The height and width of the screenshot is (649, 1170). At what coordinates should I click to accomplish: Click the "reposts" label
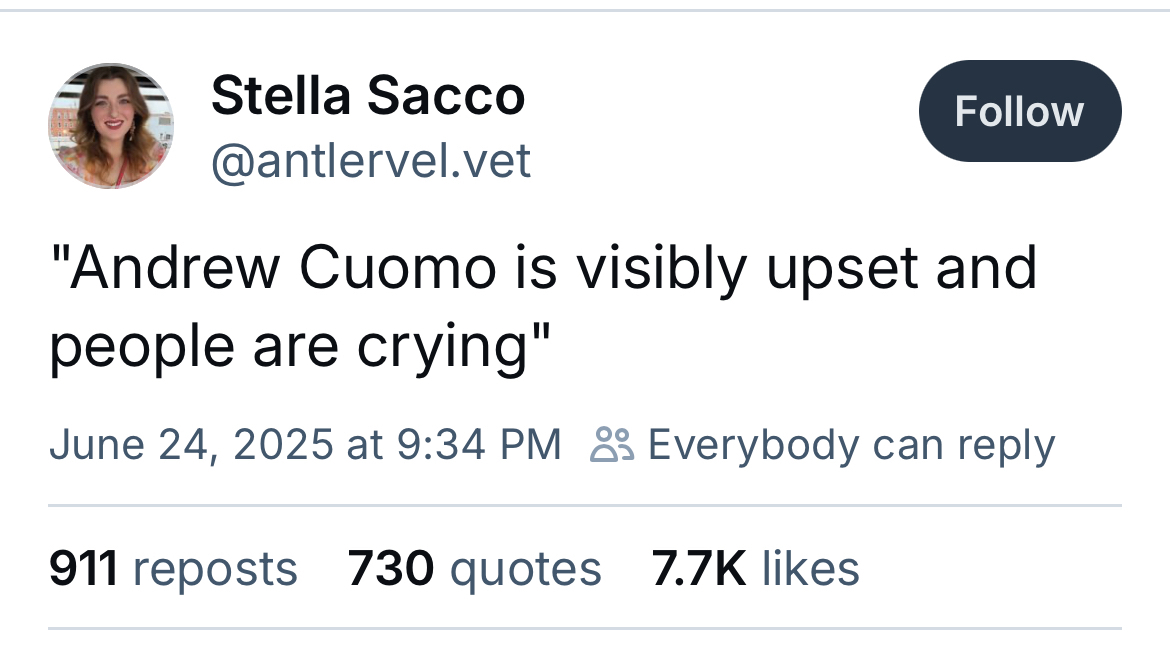coord(215,569)
